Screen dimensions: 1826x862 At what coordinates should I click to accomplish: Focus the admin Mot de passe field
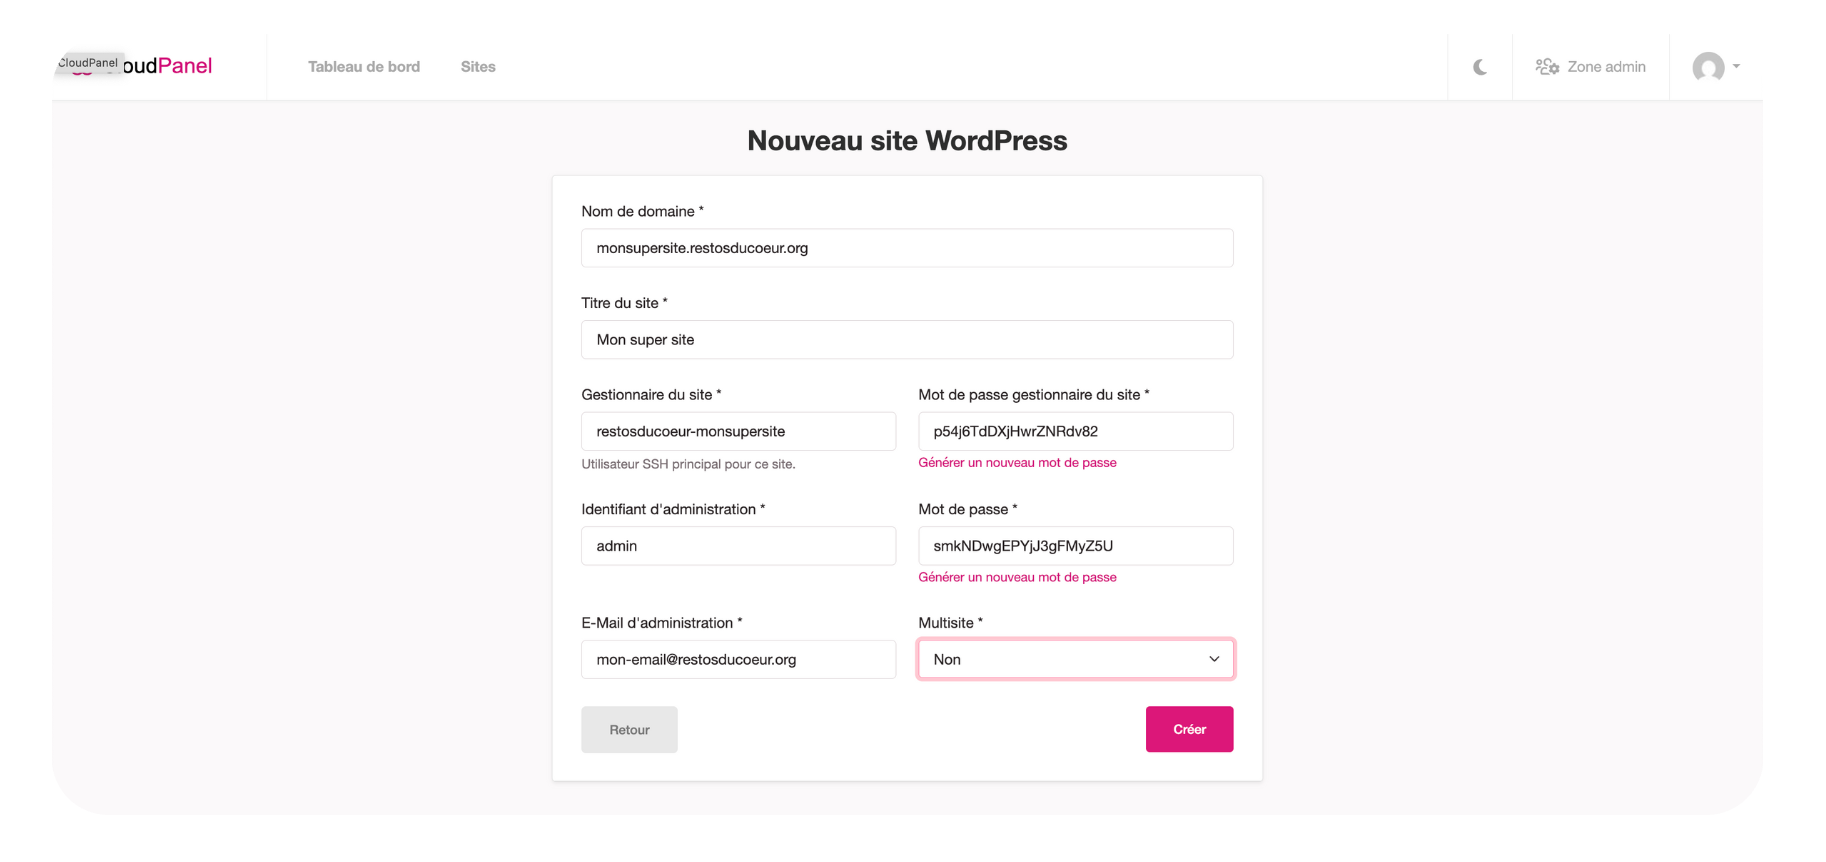pos(1076,546)
